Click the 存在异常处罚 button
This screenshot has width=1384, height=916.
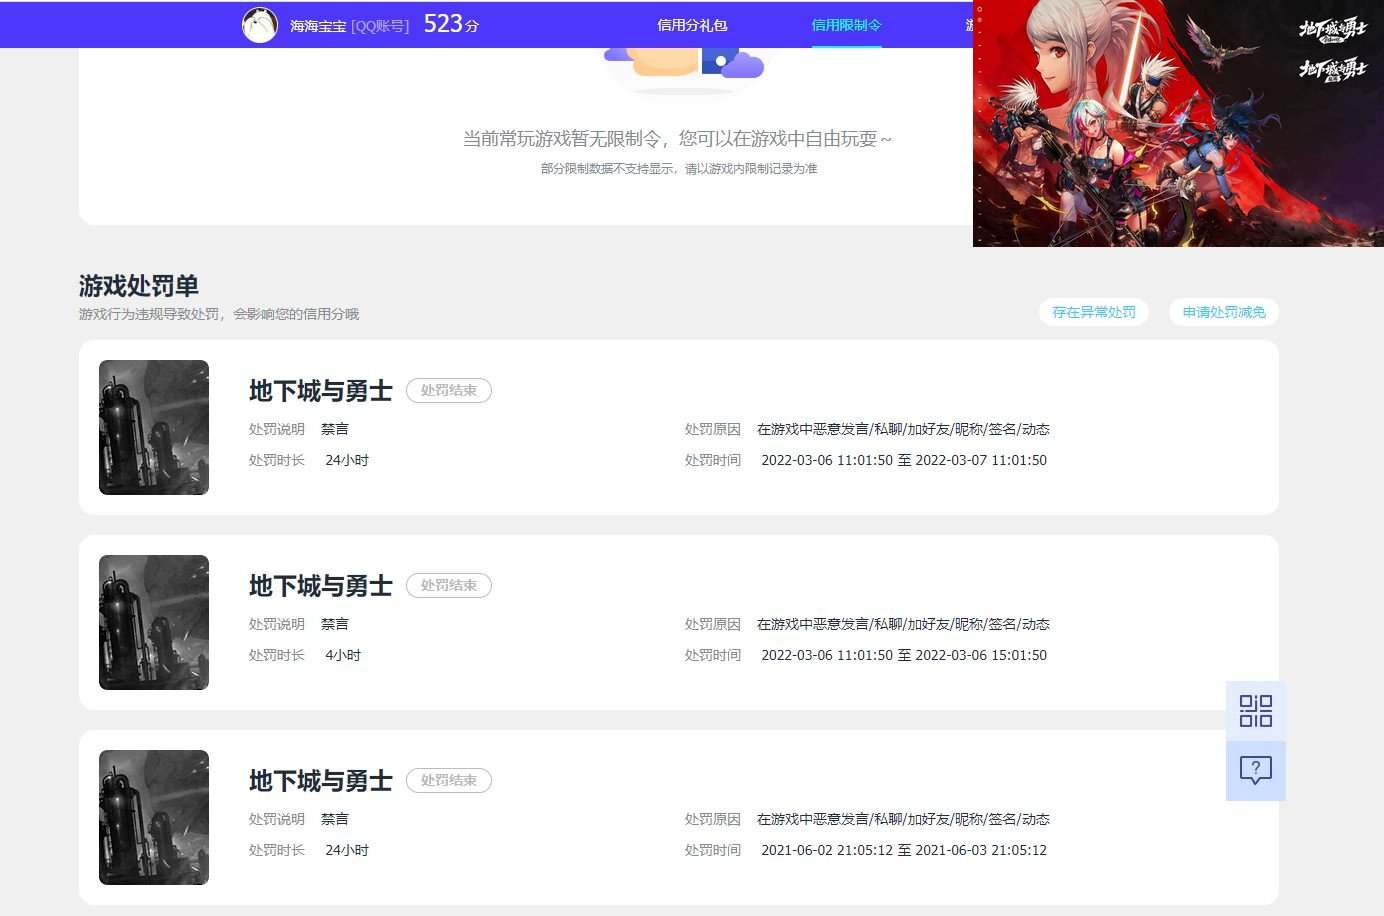pos(1094,312)
